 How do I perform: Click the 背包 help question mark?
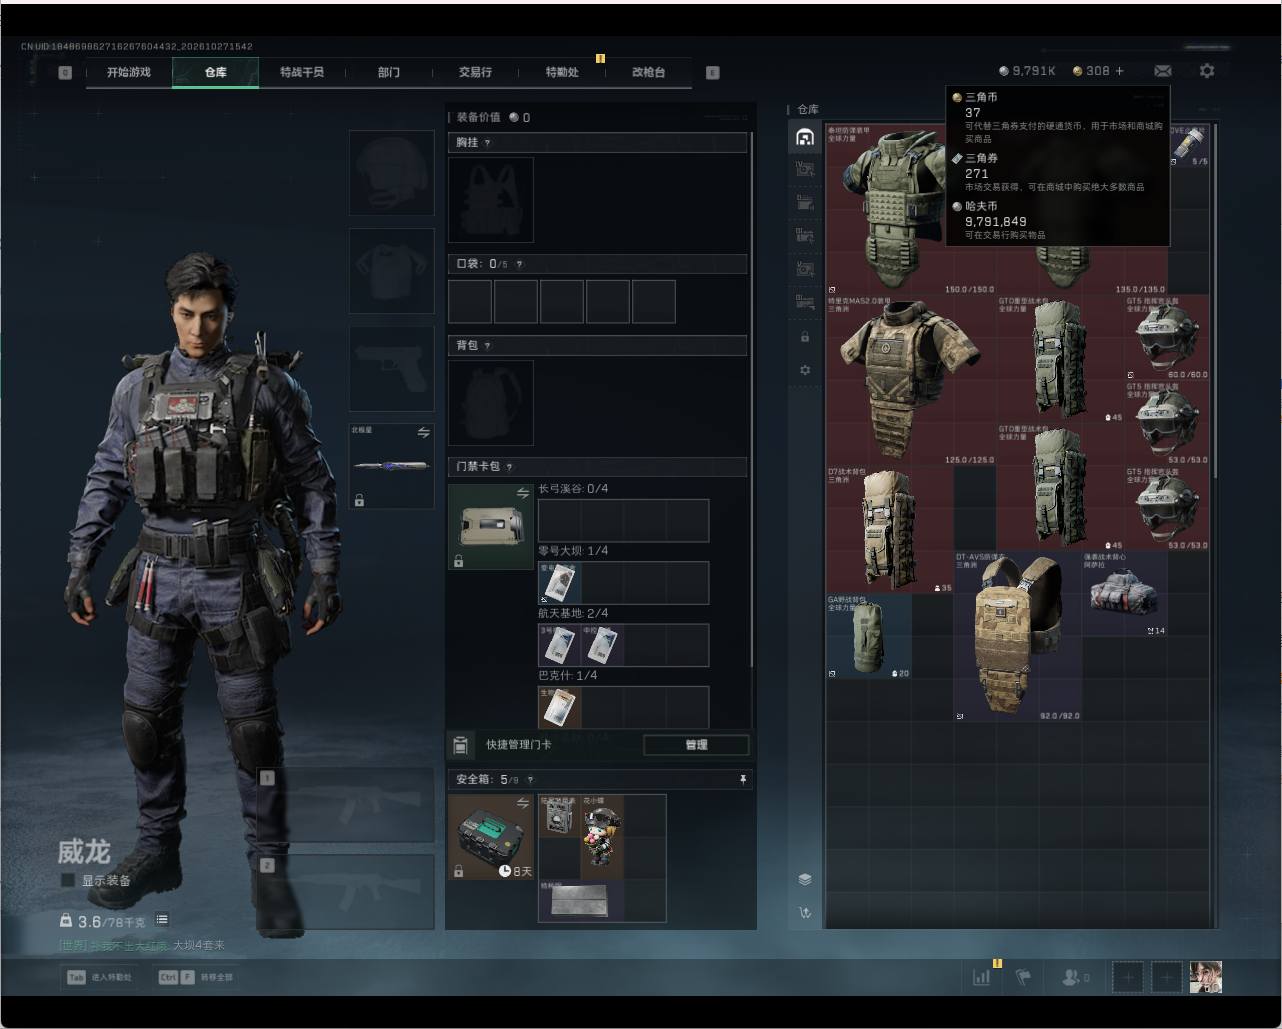pyautogui.click(x=488, y=346)
